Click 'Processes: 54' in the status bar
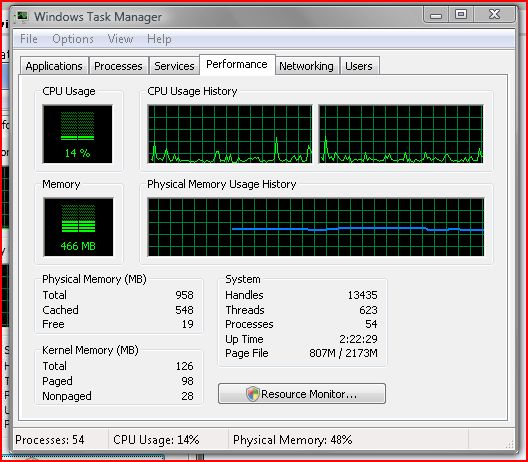This screenshot has height=462, width=528. [x=50, y=440]
